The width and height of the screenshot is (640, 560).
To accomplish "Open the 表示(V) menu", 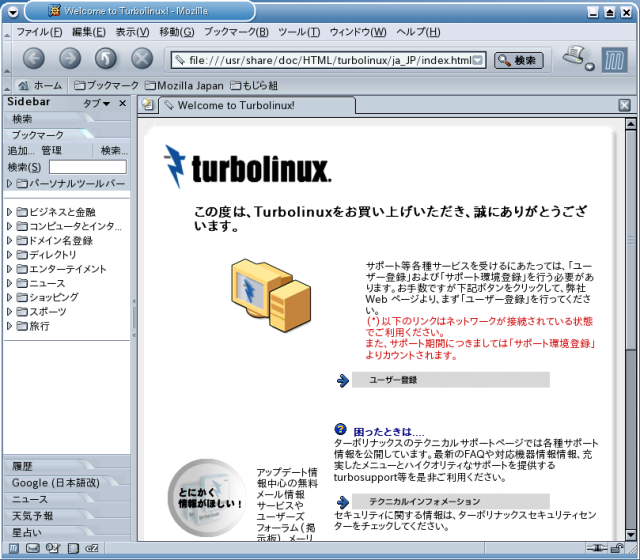I will coord(132,32).
